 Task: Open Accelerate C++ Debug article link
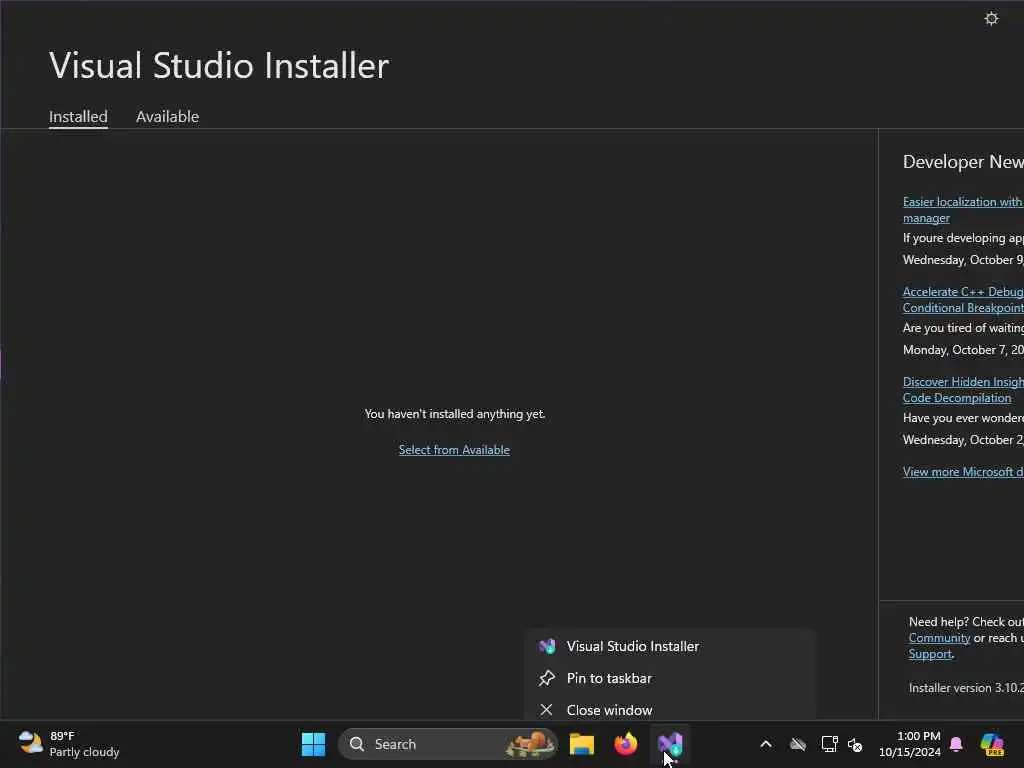963,300
